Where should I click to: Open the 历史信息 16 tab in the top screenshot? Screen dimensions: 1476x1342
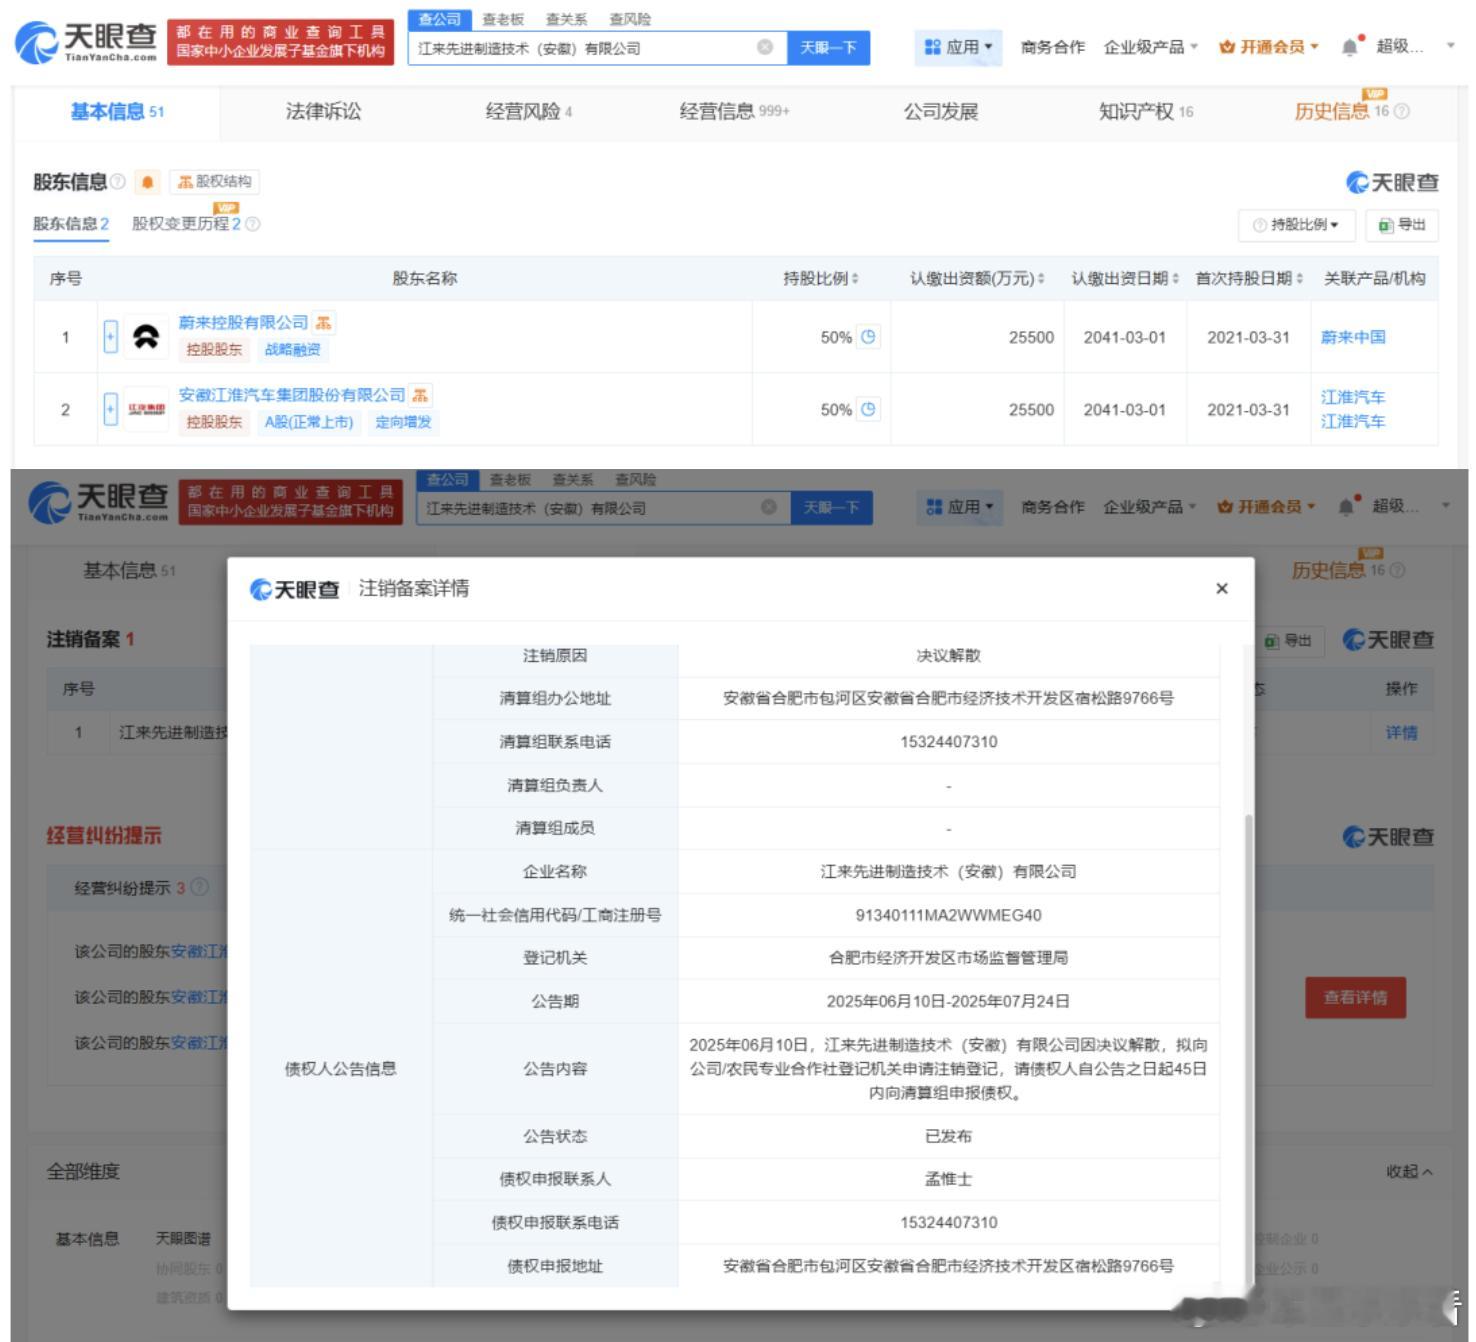[1342, 111]
